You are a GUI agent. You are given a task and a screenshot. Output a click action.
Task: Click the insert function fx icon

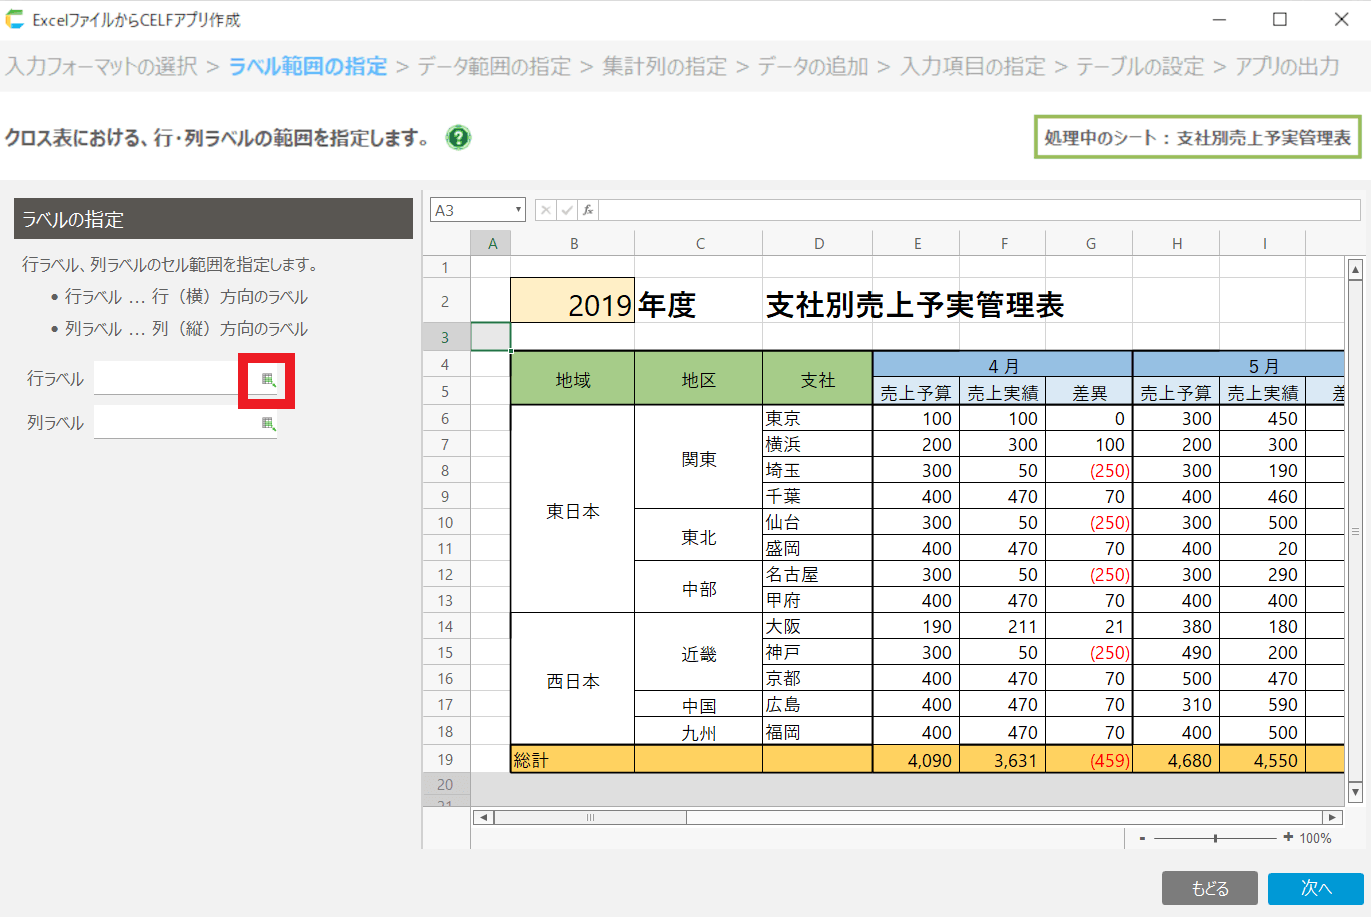[x=588, y=210]
